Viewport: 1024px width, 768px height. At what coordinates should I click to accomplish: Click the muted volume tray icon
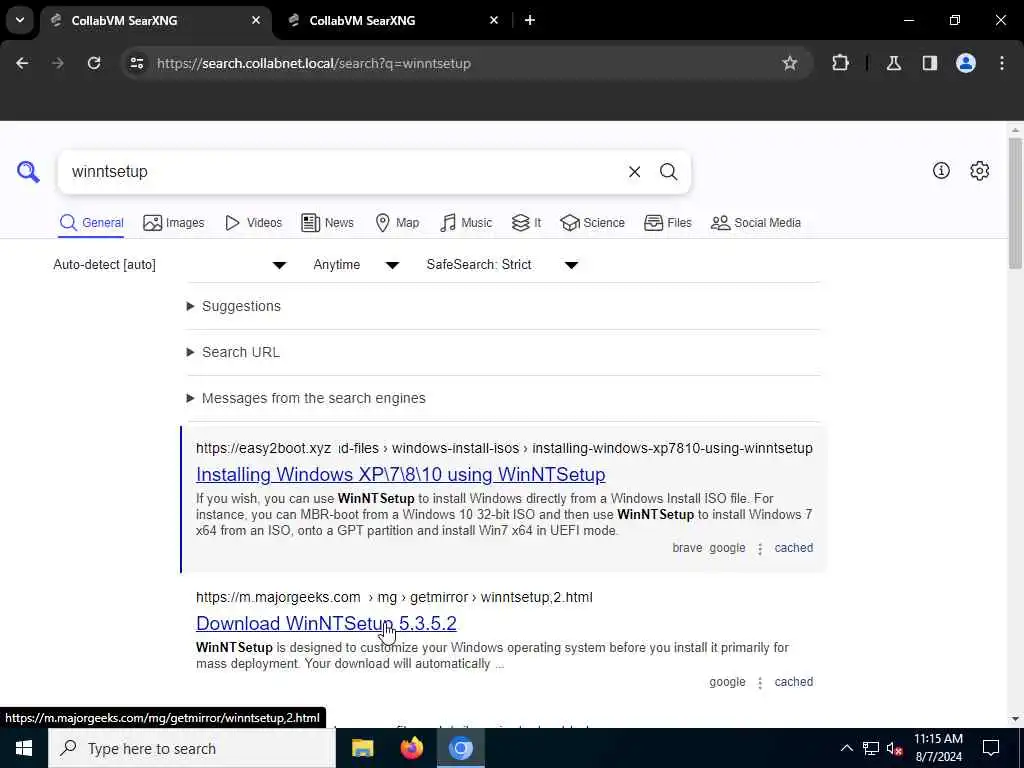(x=894, y=748)
